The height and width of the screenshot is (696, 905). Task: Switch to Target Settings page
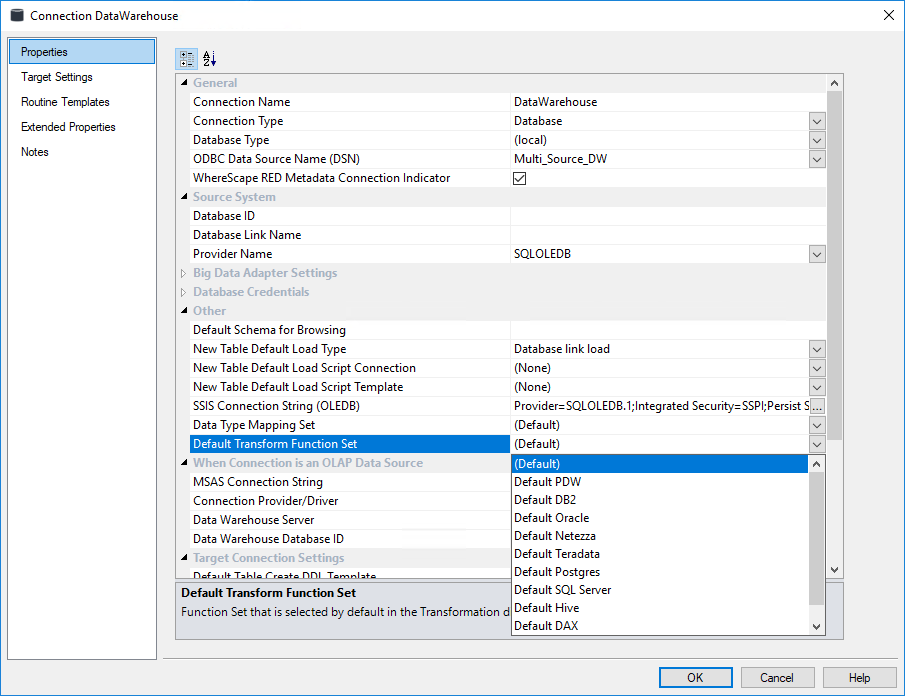pos(57,77)
